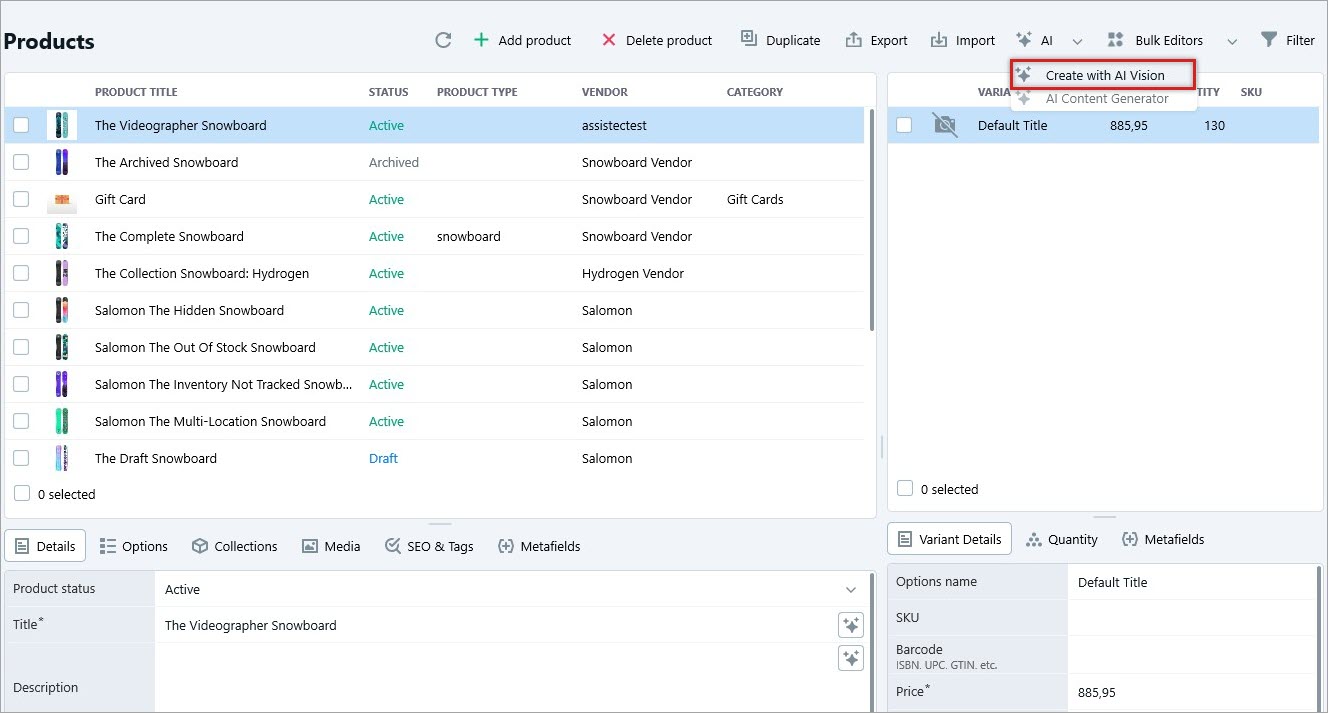This screenshot has height=713, width=1328.
Task: Click the red X Delete product icon
Action: coord(609,40)
